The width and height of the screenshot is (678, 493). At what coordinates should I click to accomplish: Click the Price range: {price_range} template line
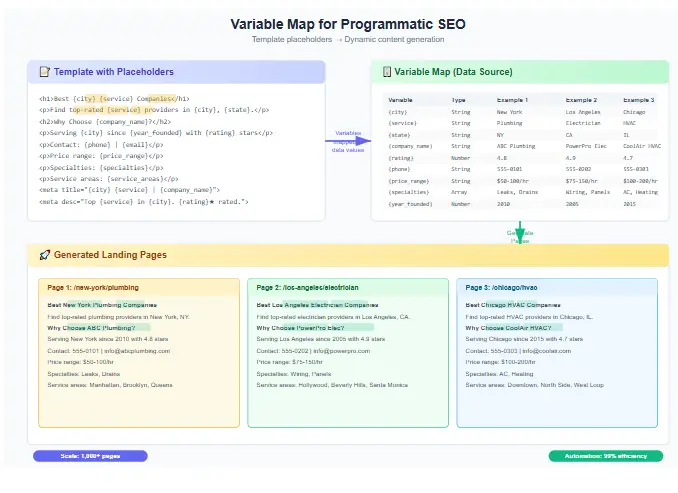(x=101, y=156)
